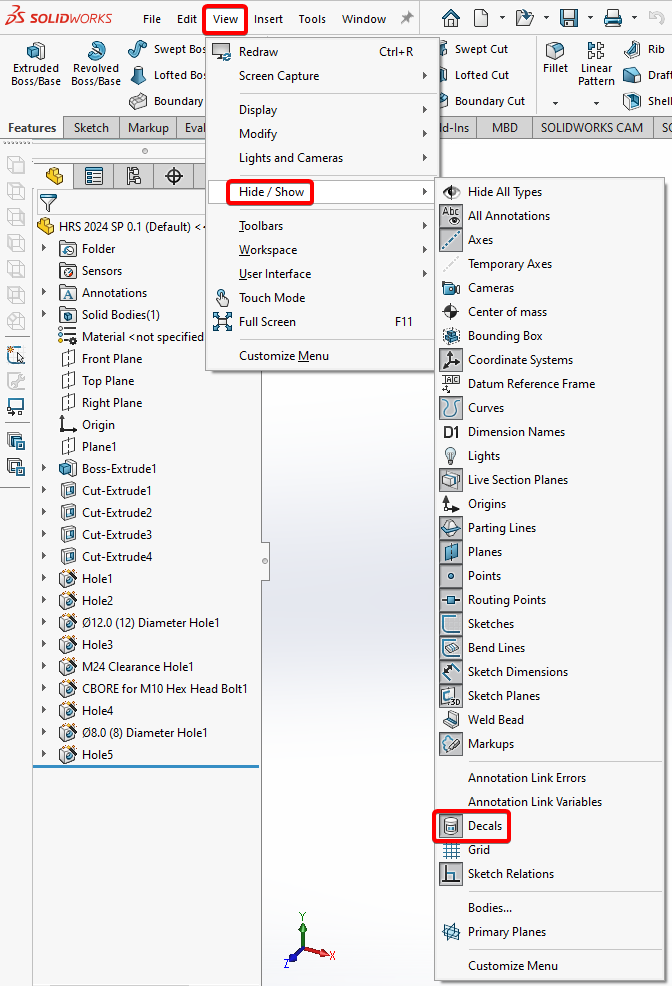Expand the Folder tree node
The image size is (672, 986).
point(44,248)
